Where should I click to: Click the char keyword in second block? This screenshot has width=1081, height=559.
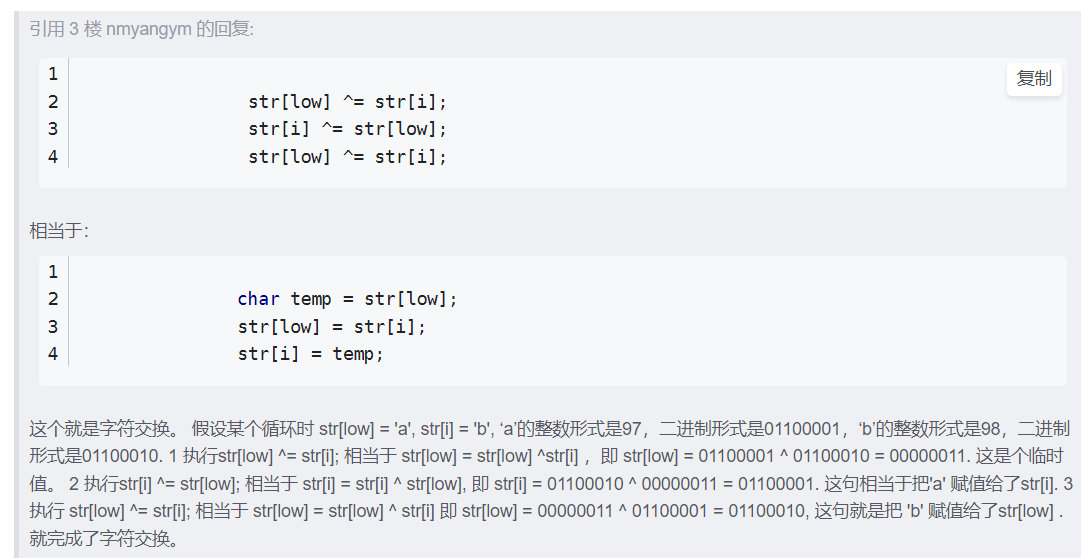[259, 299]
